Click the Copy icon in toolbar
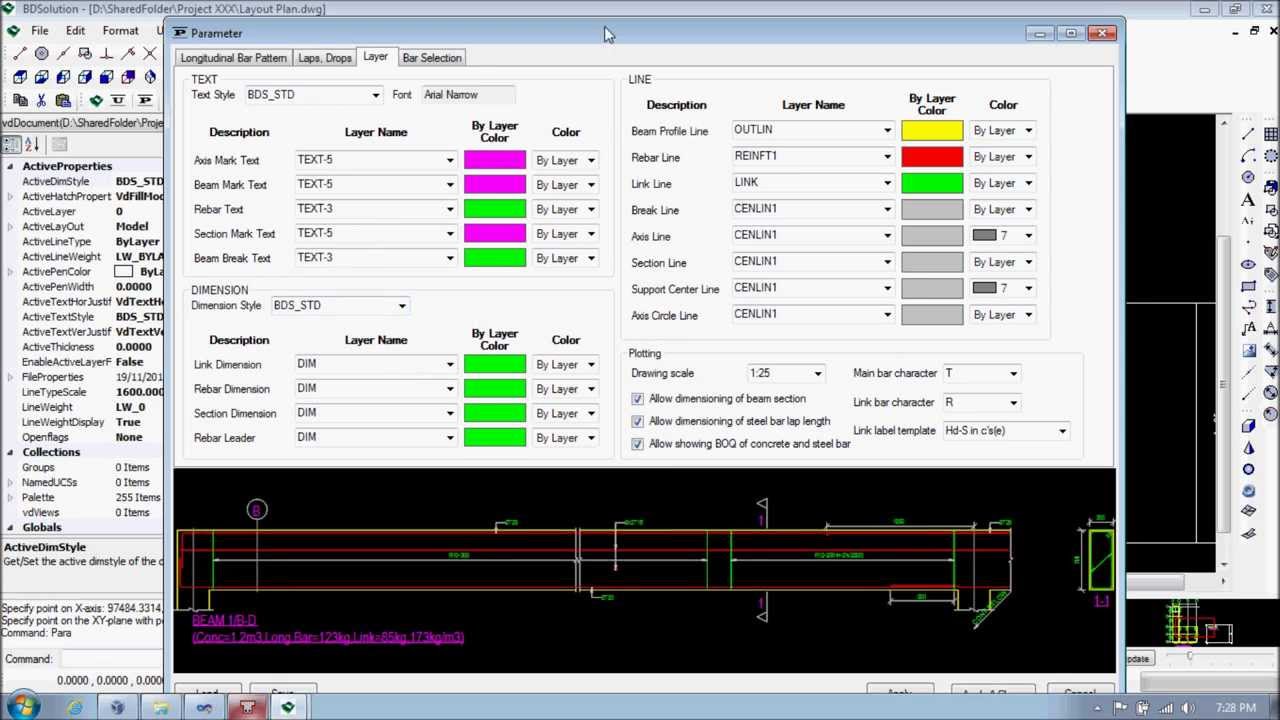This screenshot has width=1280, height=720. coord(20,100)
